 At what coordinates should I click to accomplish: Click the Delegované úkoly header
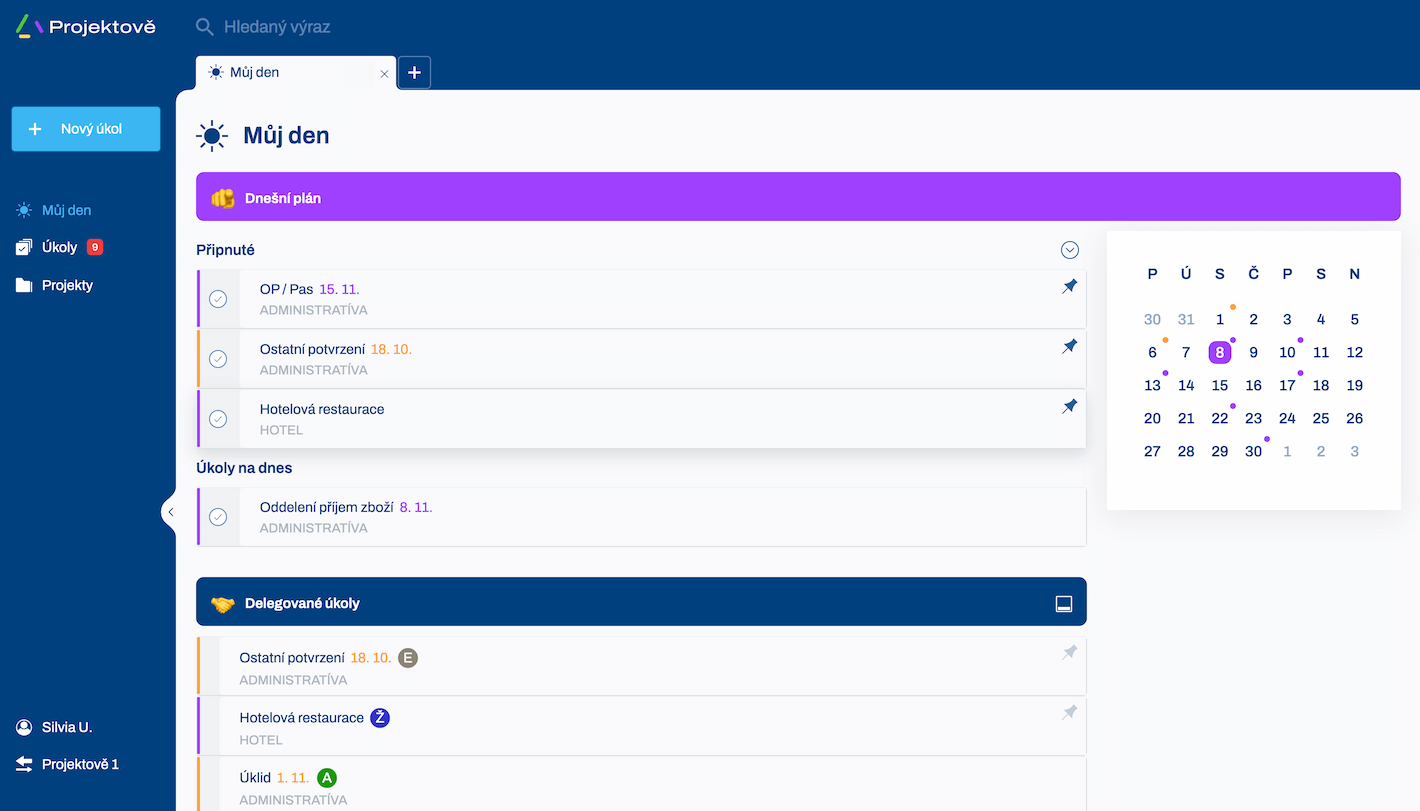pyautogui.click(x=641, y=603)
